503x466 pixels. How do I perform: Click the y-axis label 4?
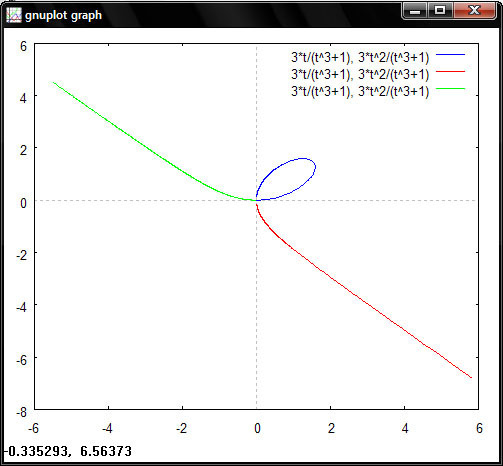coord(23,98)
